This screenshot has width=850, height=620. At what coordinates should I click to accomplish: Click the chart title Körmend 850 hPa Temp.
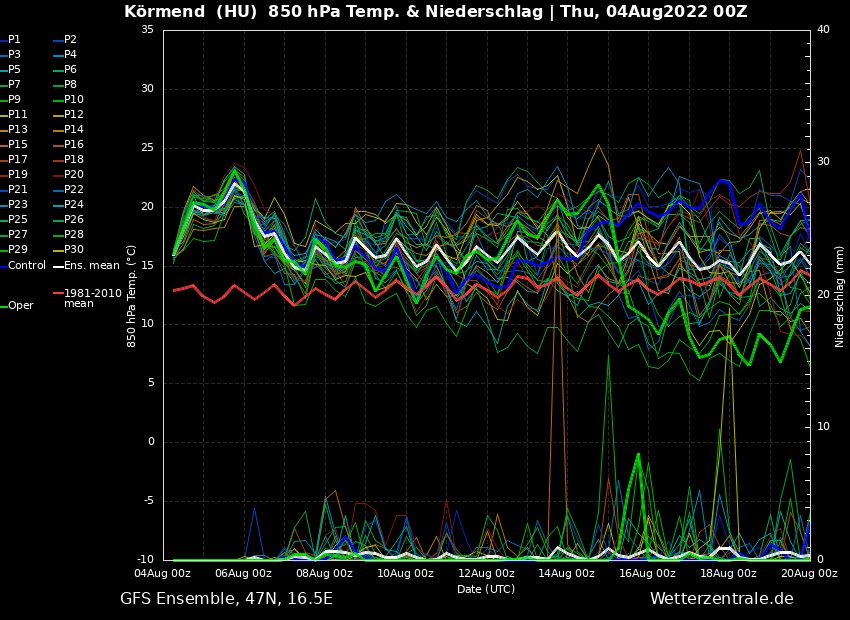tap(435, 12)
